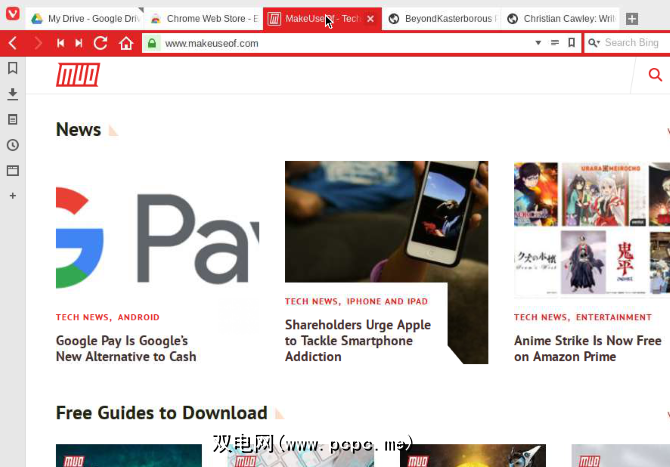Switch to Chrome Web Store tab

204,19
